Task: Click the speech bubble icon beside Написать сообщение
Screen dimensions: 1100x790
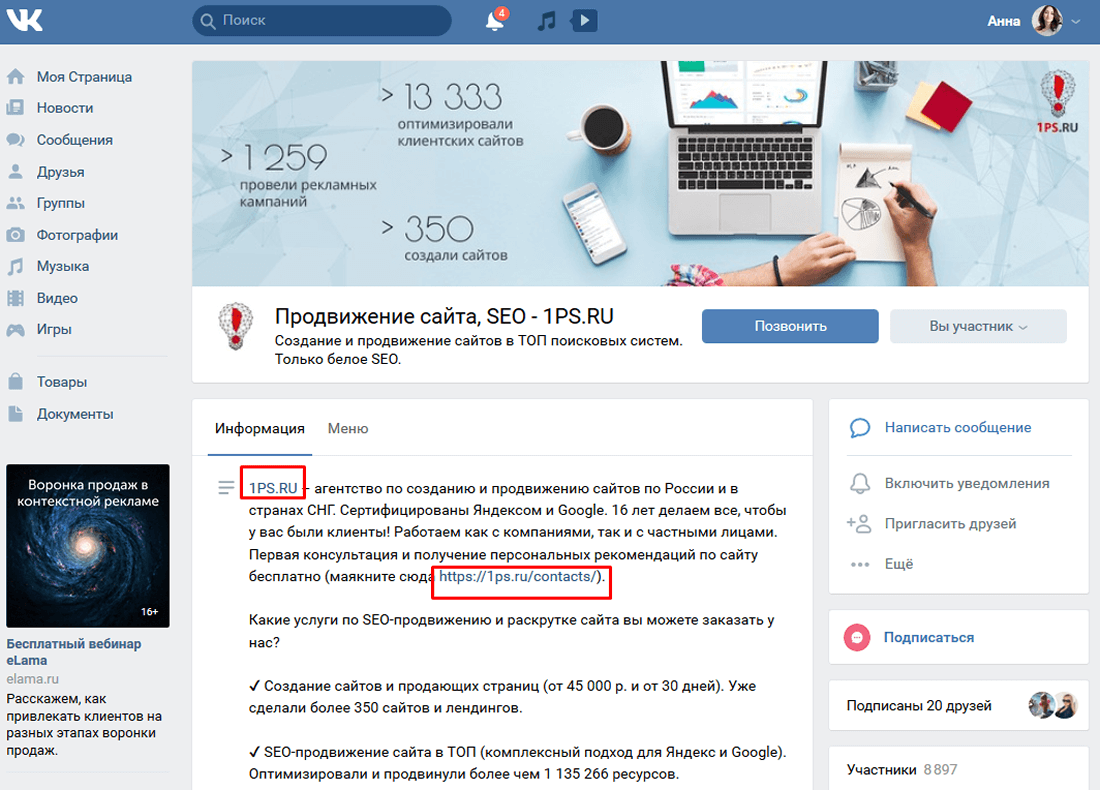Action: coord(860,428)
